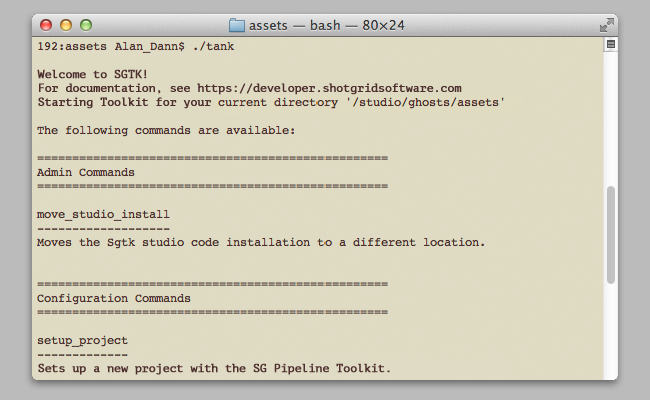Minimize the window with the yellow button

[x=66, y=25]
